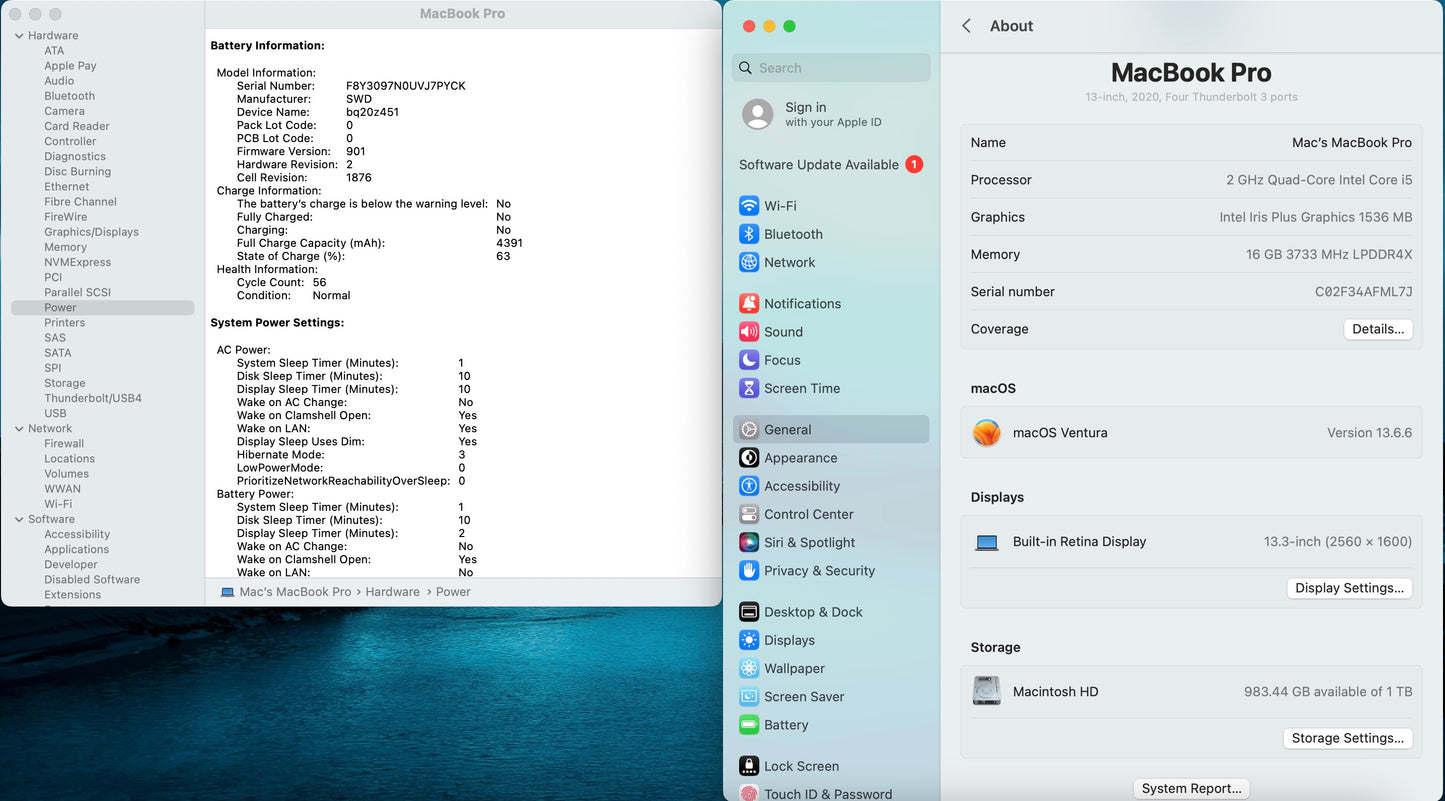The height and width of the screenshot is (801, 1445).
Task: Click the Display Settings button
Action: (x=1349, y=588)
